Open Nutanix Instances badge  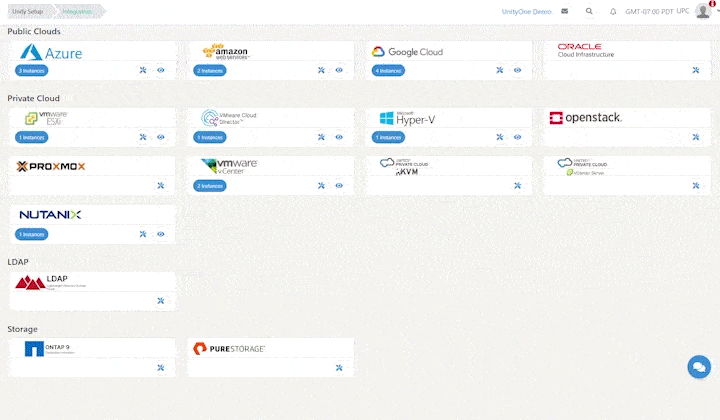point(32,235)
